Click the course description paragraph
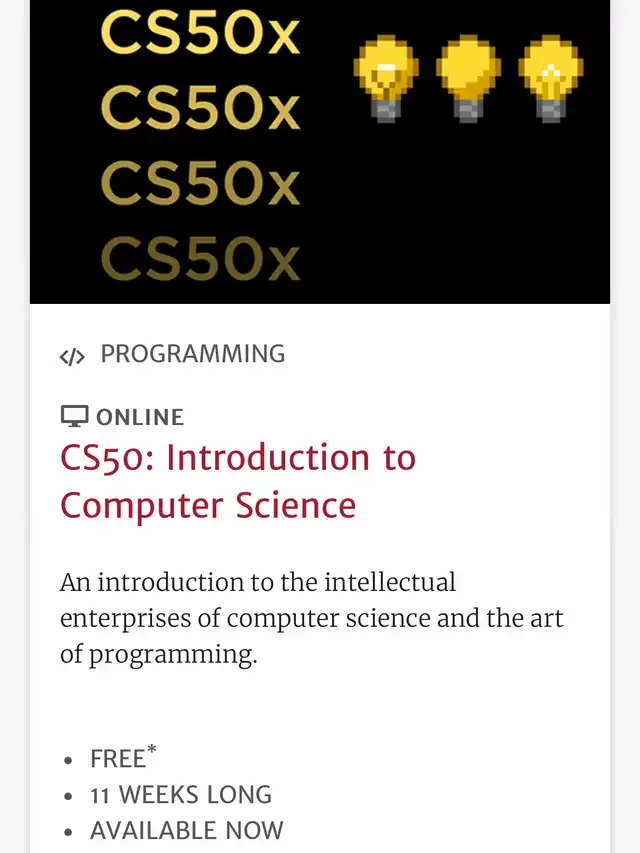The height and width of the screenshot is (853, 640). tap(311, 618)
